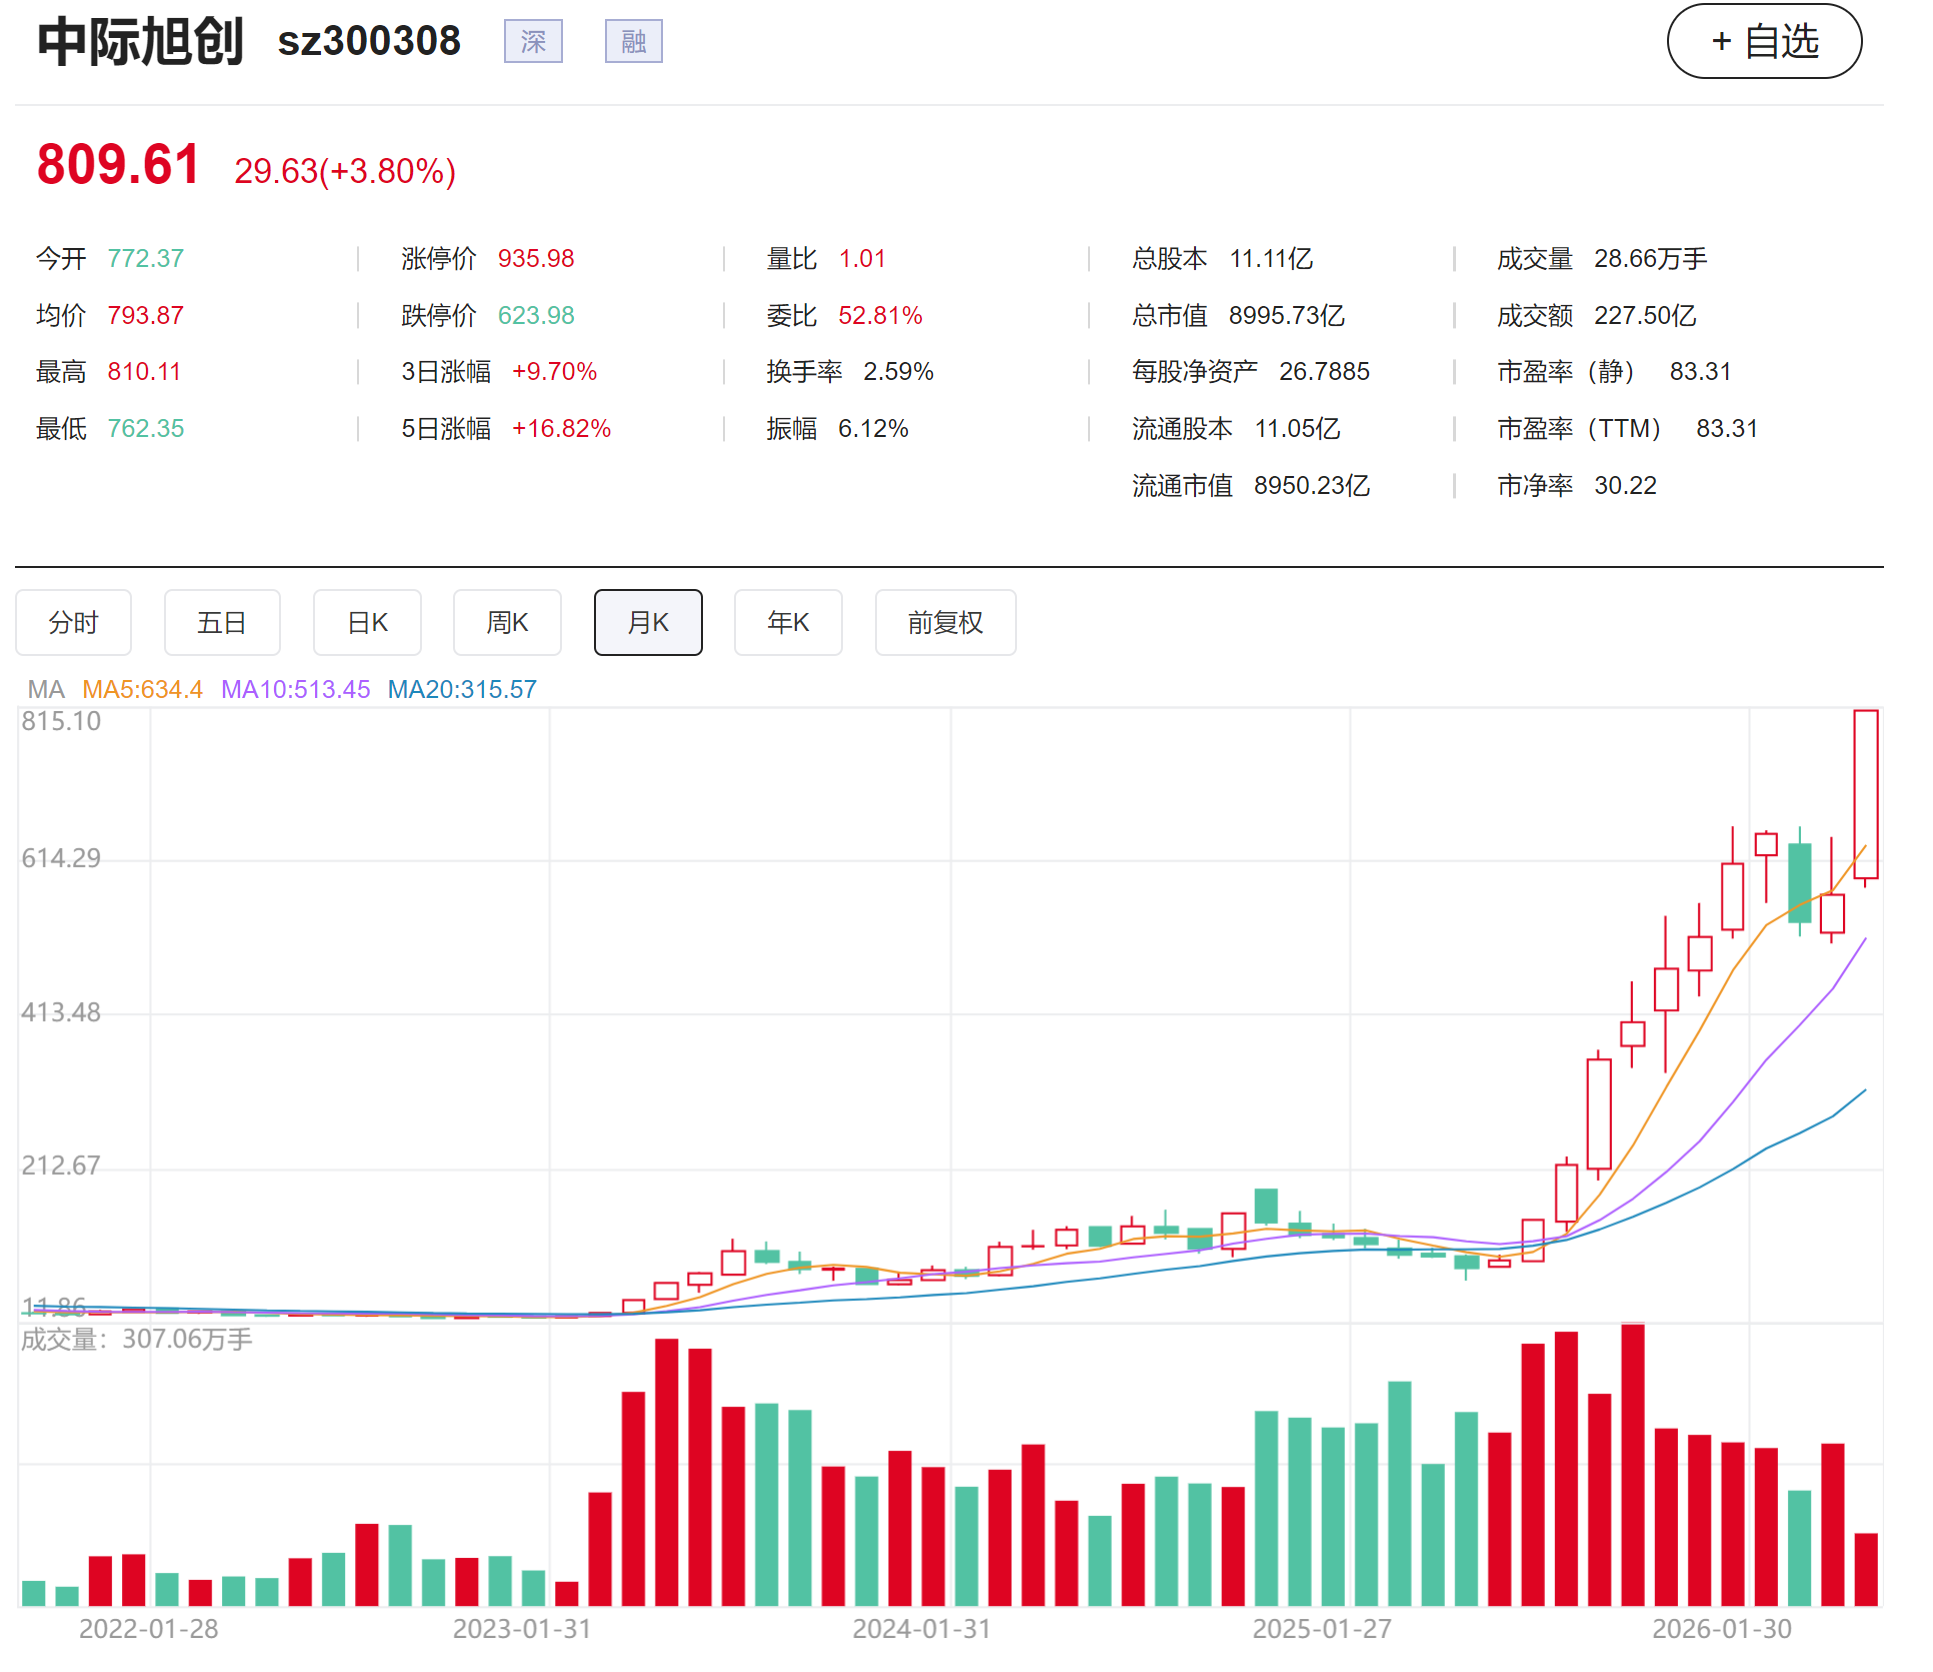
Task: Select the 日K chart tab
Action: click(x=367, y=623)
